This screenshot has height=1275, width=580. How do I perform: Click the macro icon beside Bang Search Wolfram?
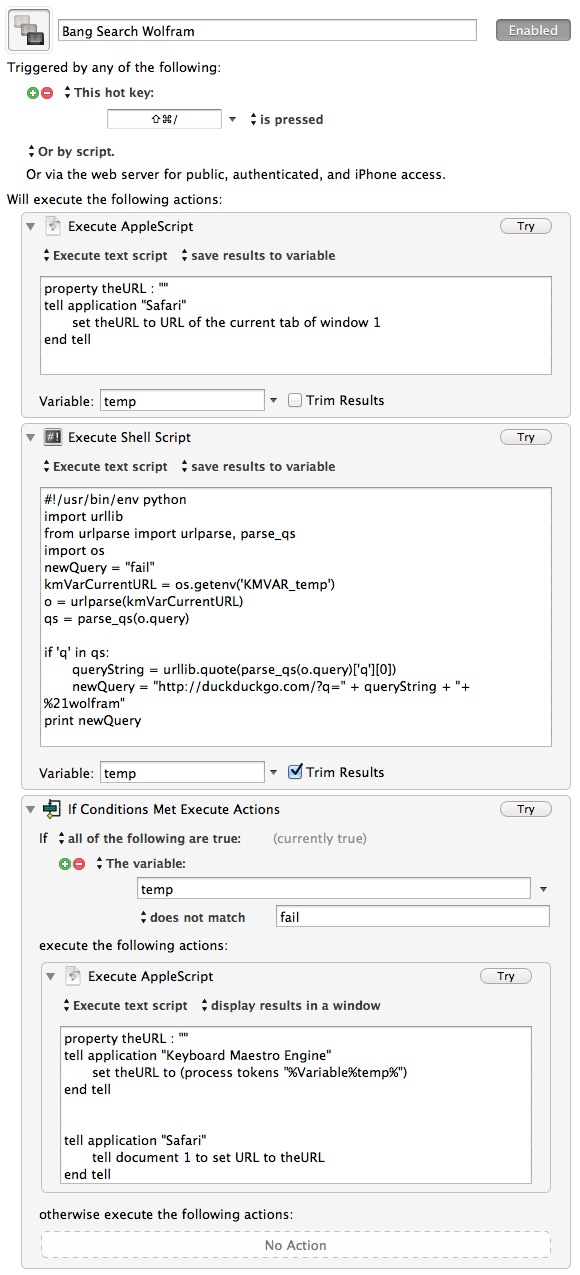pos(29,31)
